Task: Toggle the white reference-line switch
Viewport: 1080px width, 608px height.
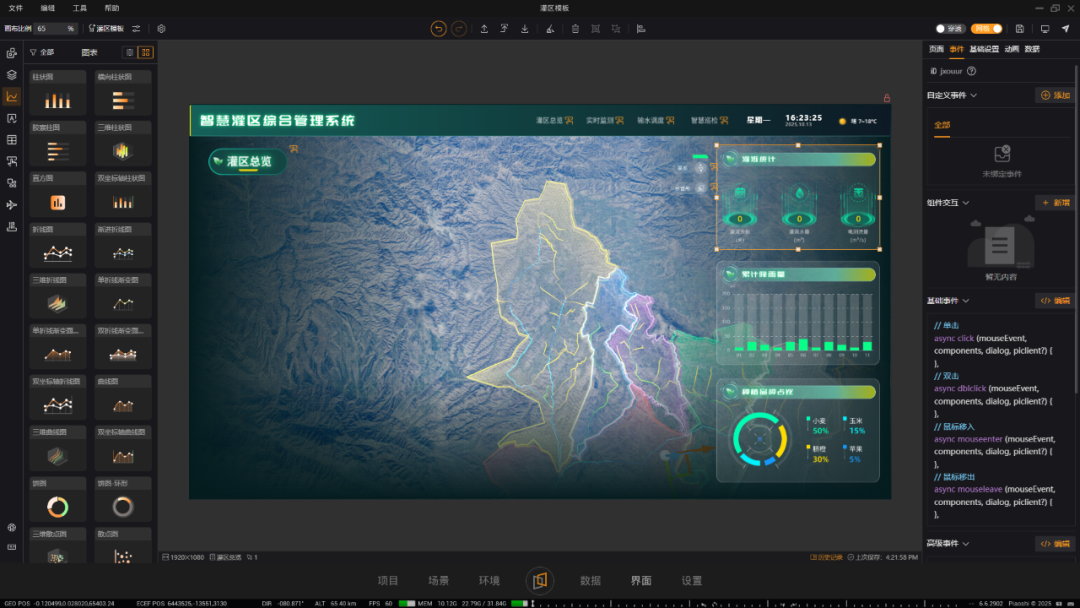Action: point(950,29)
